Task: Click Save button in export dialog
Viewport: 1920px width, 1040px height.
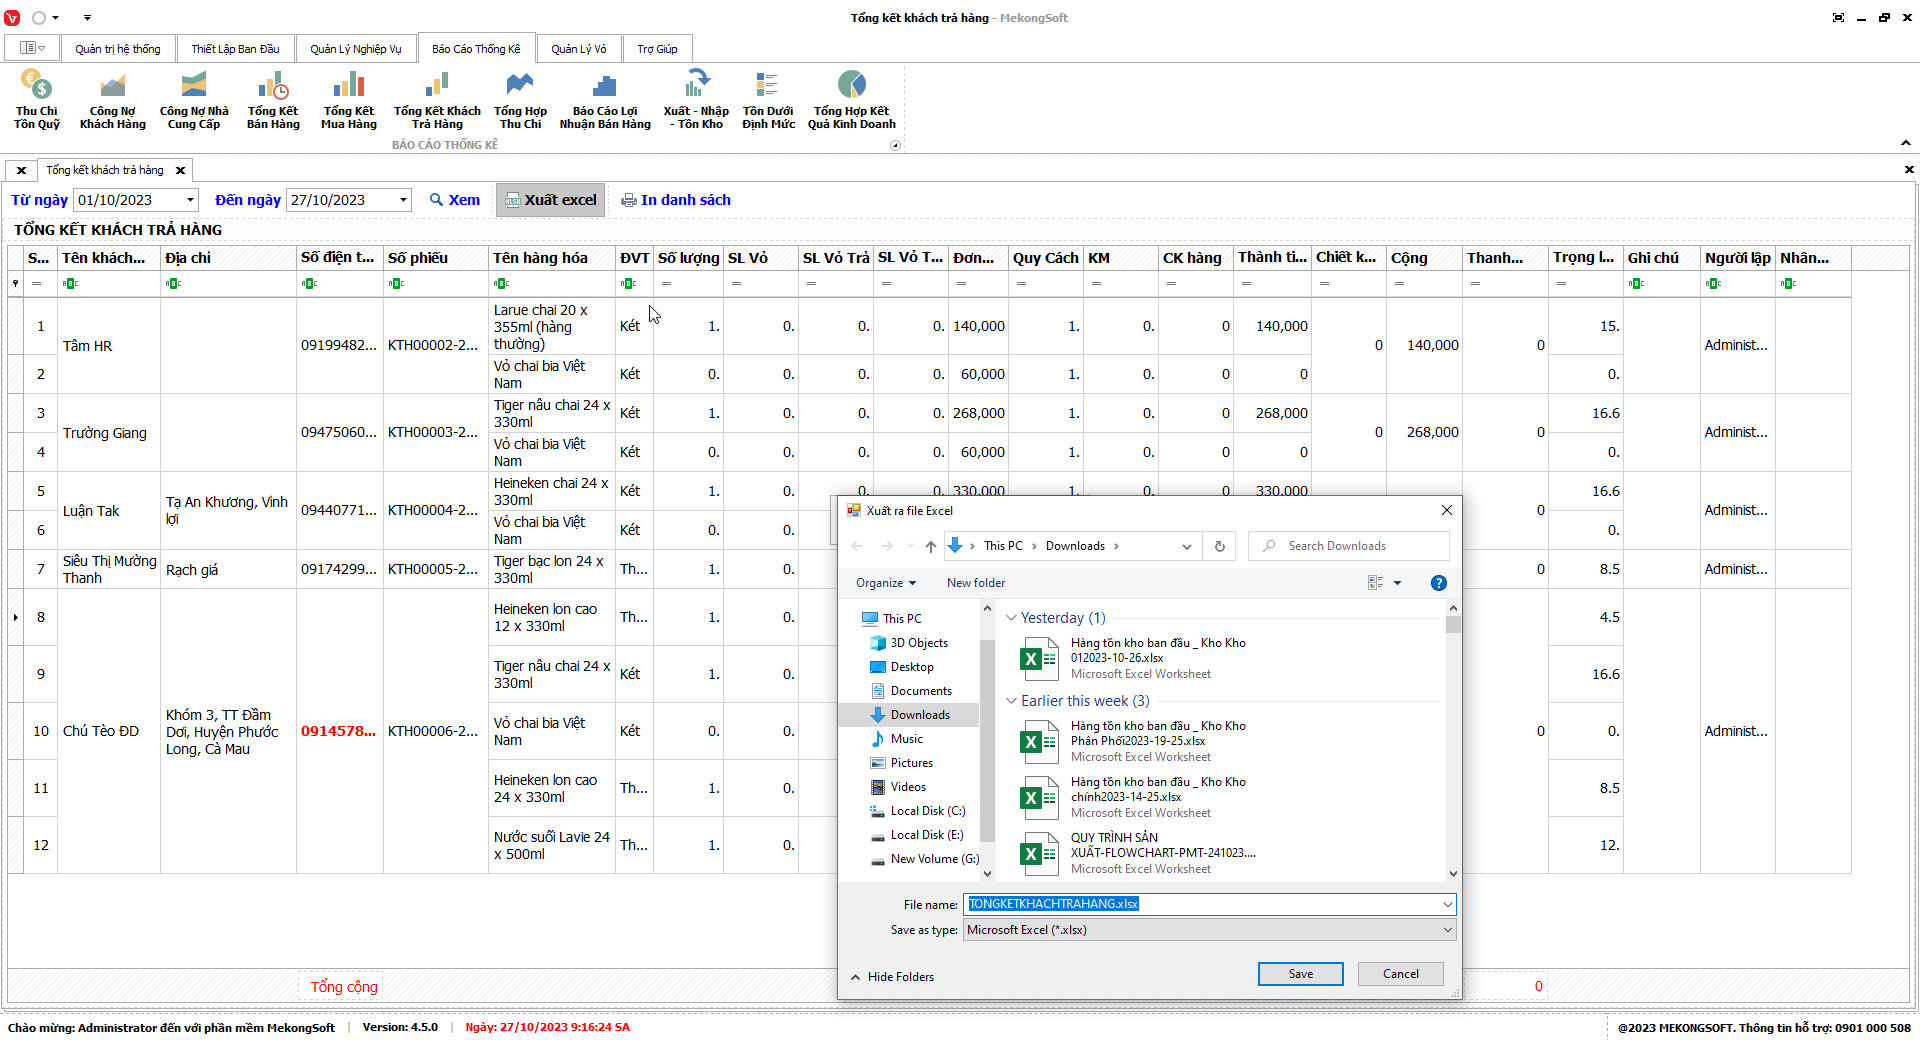Action: tap(1300, 974)
